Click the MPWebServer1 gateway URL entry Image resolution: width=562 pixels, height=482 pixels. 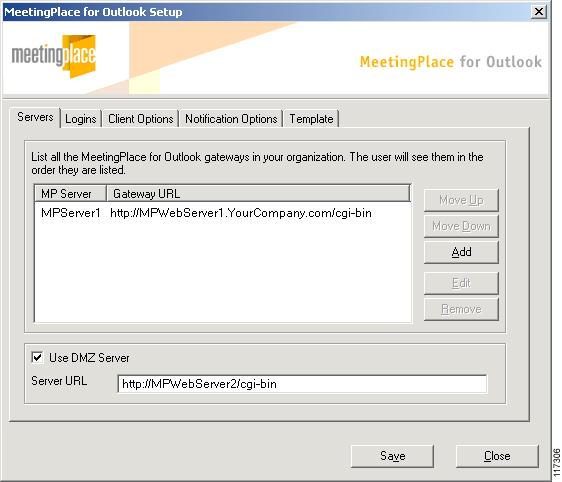(x=241, y=213)
